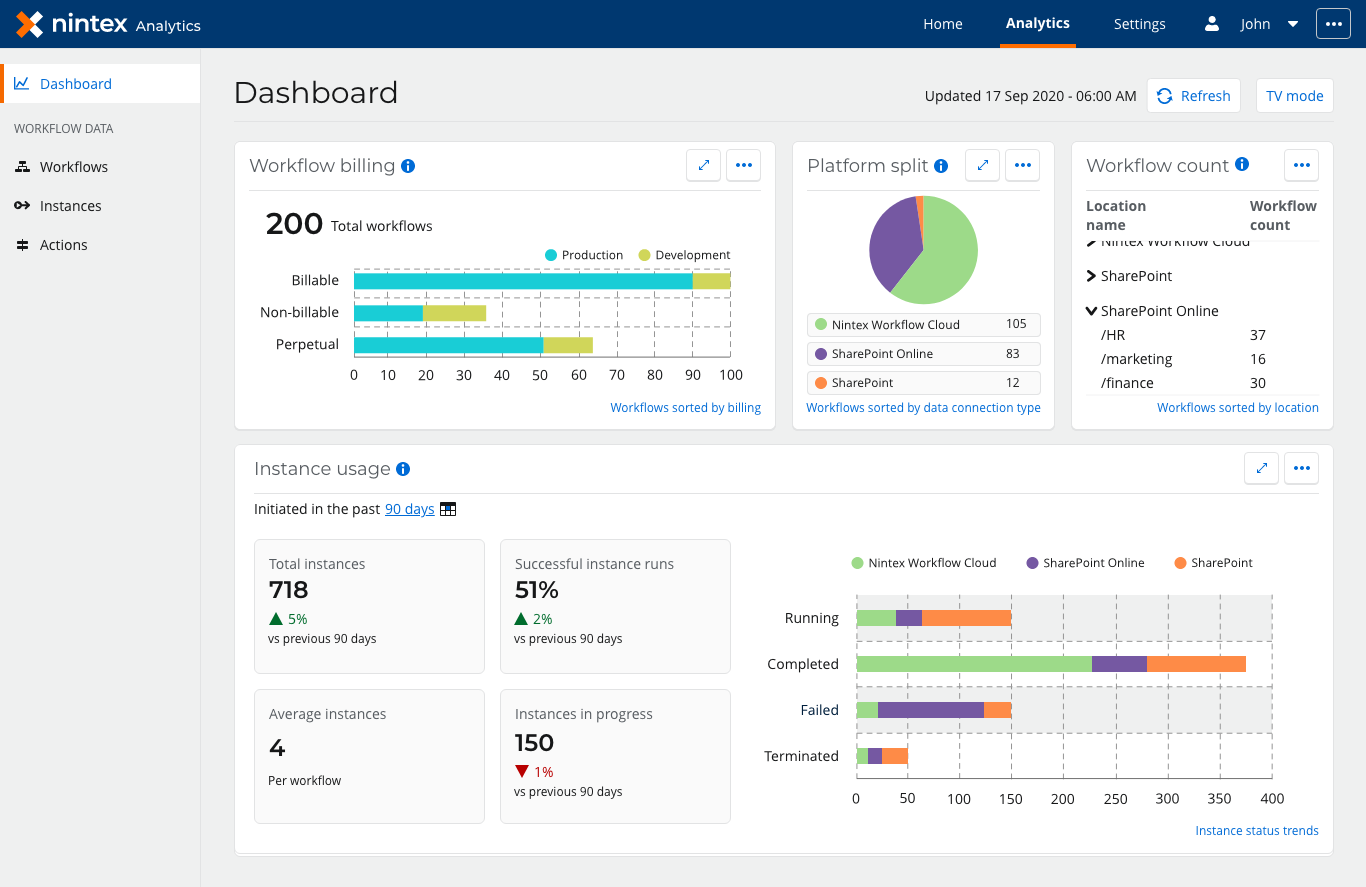
Task: Click the Total instances 718 card
Action: click(369, 607)
